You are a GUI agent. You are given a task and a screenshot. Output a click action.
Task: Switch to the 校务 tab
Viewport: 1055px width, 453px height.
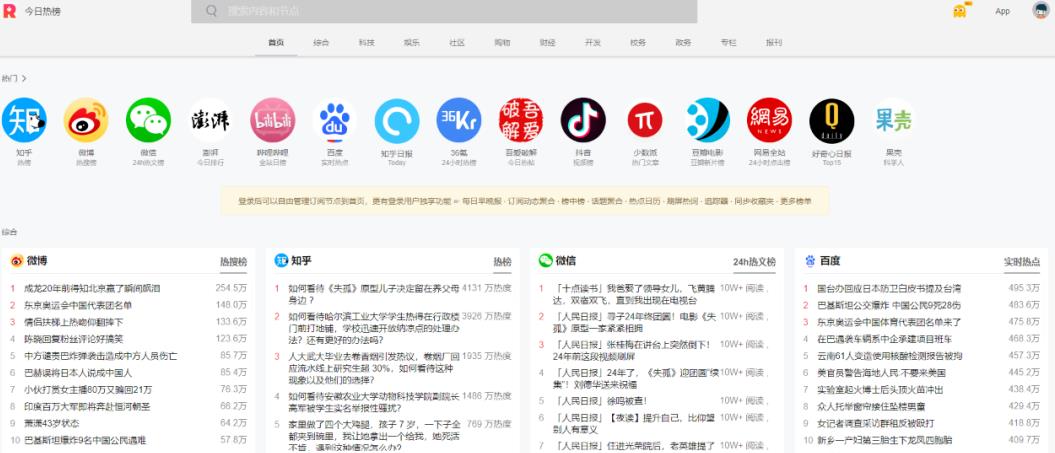pos(638,42)
